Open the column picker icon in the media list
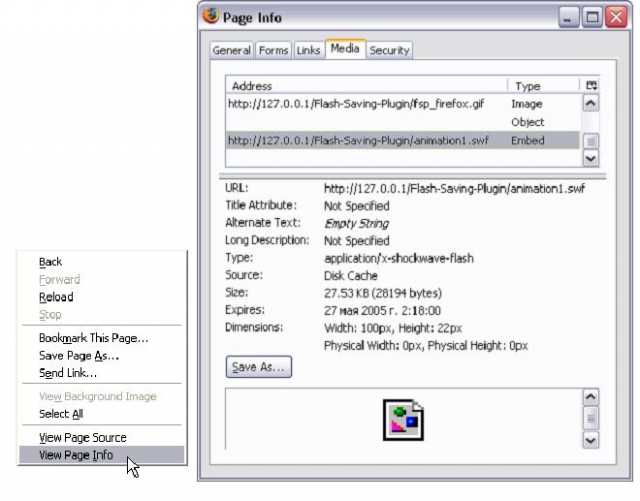 point(590,86)
